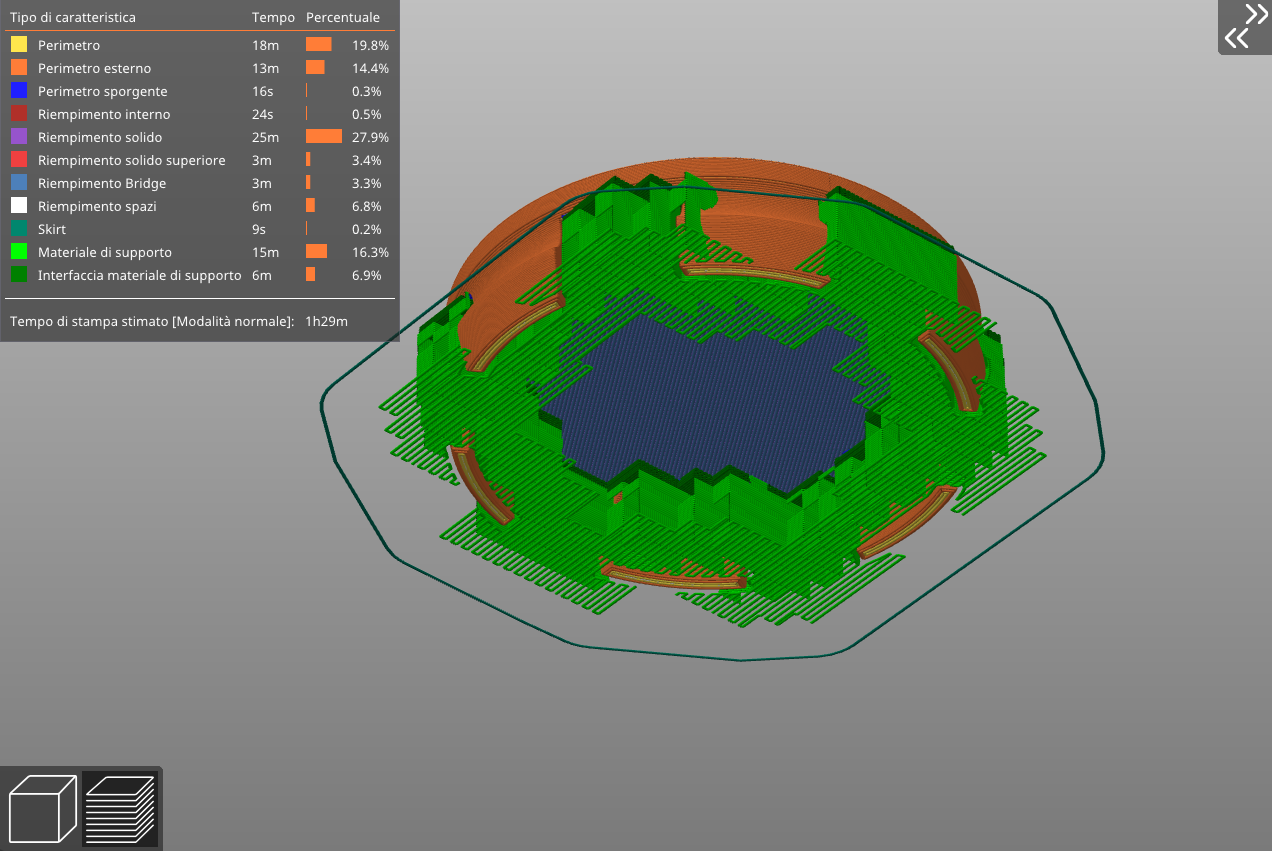This screenshot has width=1272, height=852.
Task: Click the Materiale di supporto label
Action: [105, 252]
